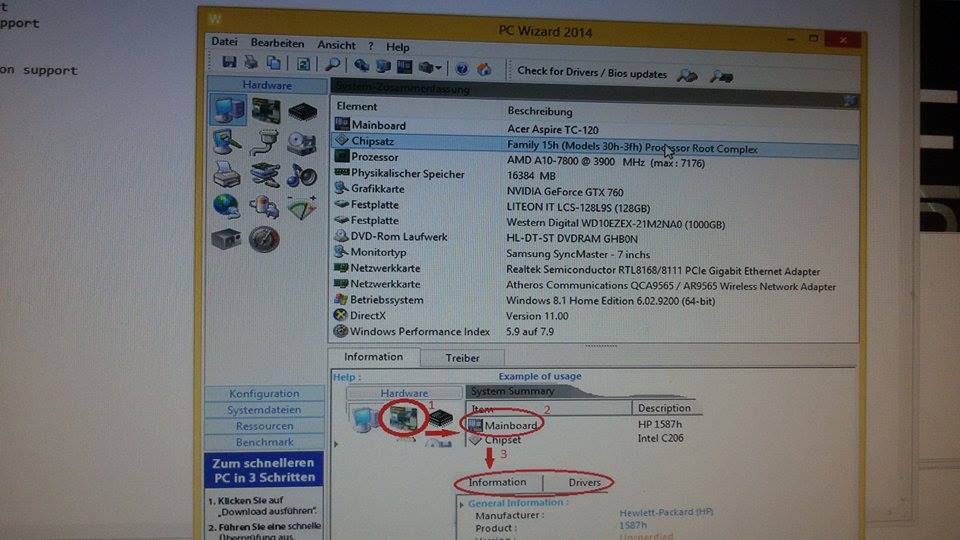The height and width of the screenshot is (540, 960).
Task: Select the Grafikkarte row
Action: click(x=594, y=190)
